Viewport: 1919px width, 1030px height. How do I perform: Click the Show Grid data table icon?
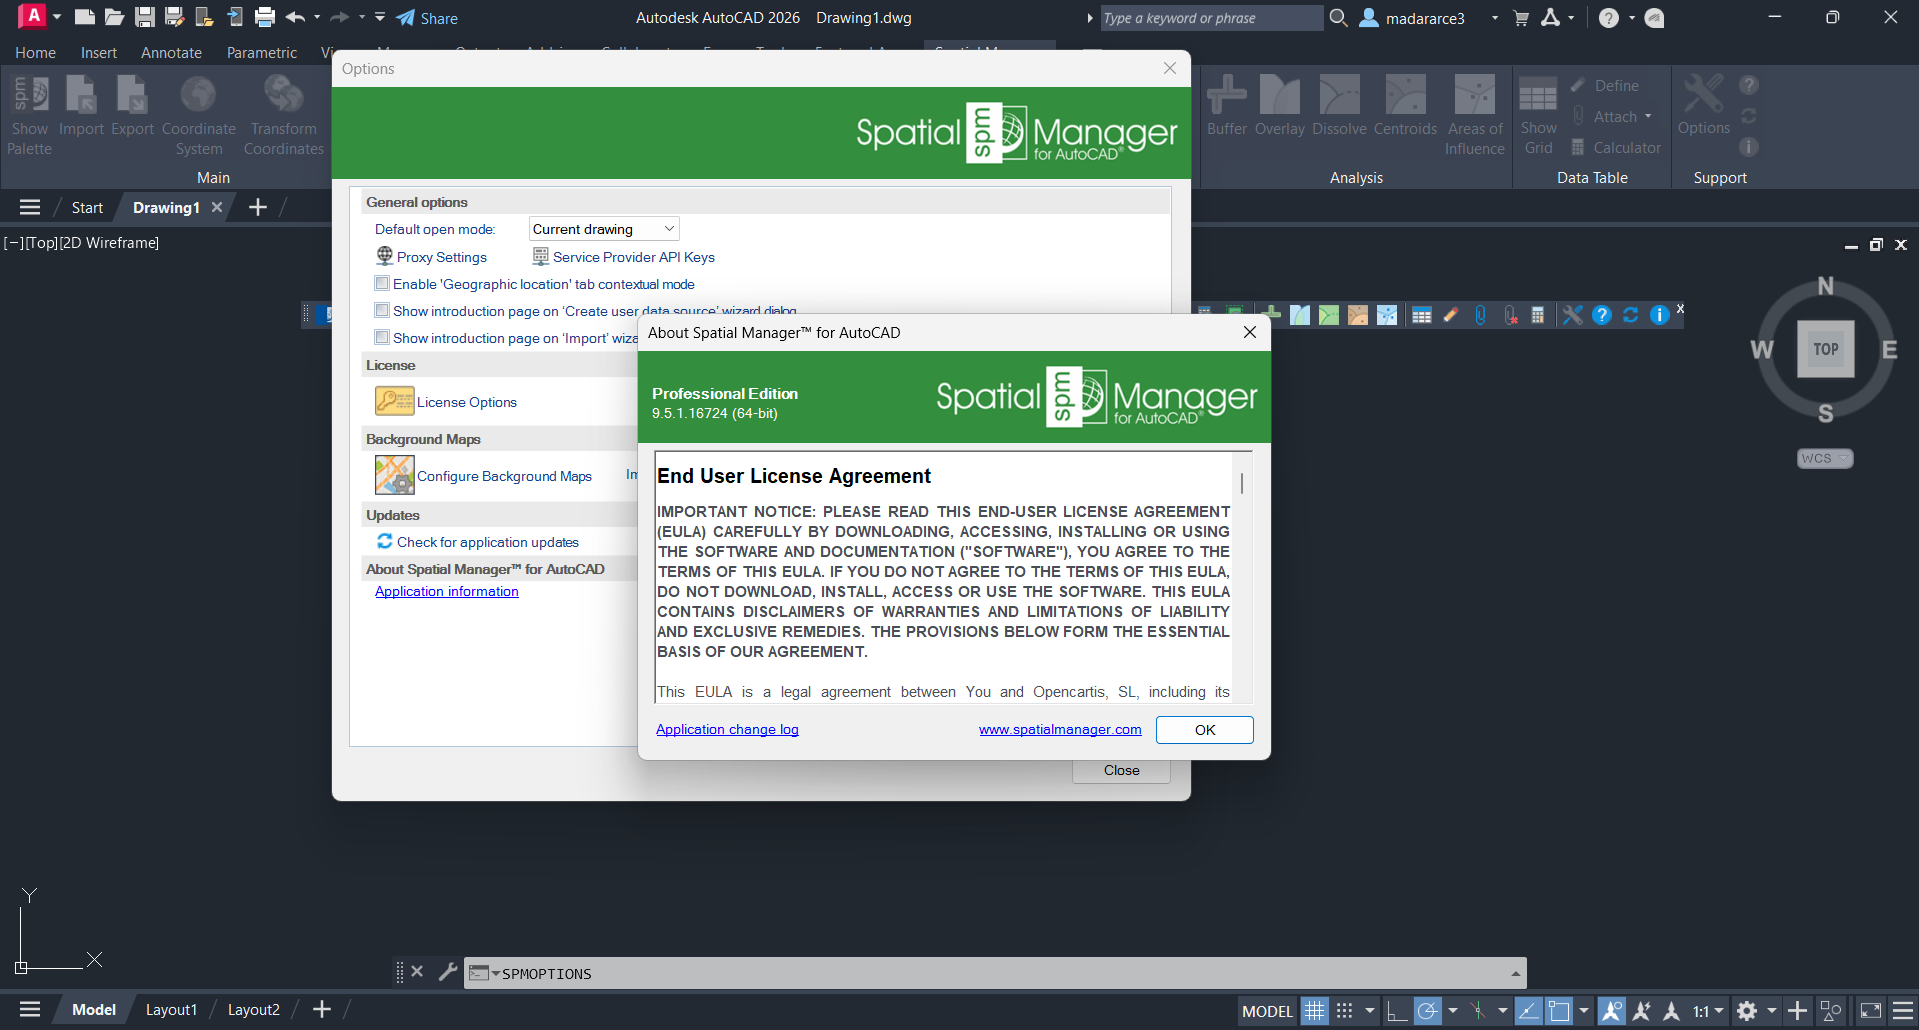tap(1538, 115)
